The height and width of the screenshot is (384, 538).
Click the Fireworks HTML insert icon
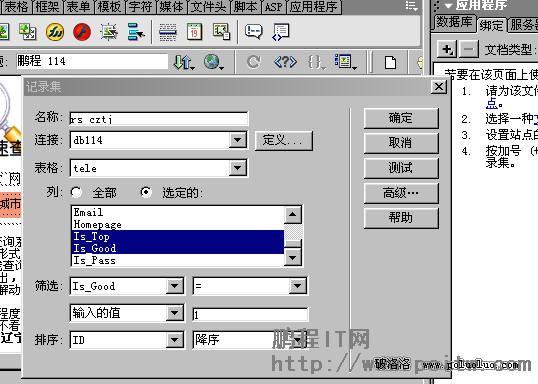pyautogui.click(x=55, y=32)
